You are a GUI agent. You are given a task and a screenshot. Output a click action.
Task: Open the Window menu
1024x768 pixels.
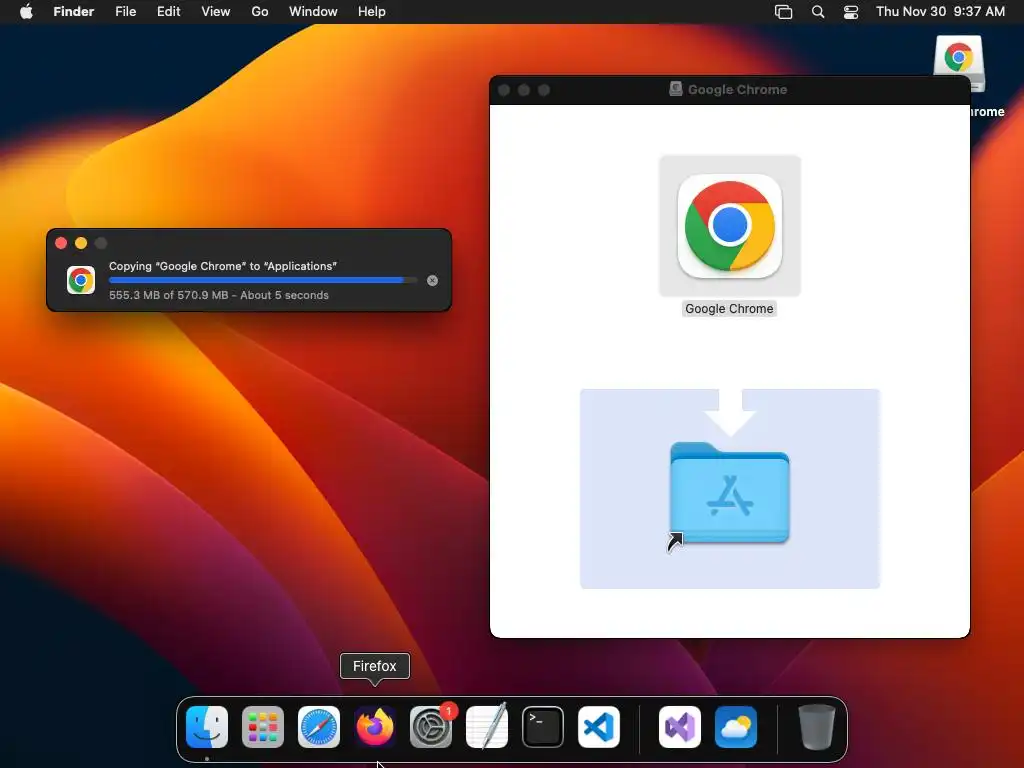pyautogui.click(x=313, y=12)
